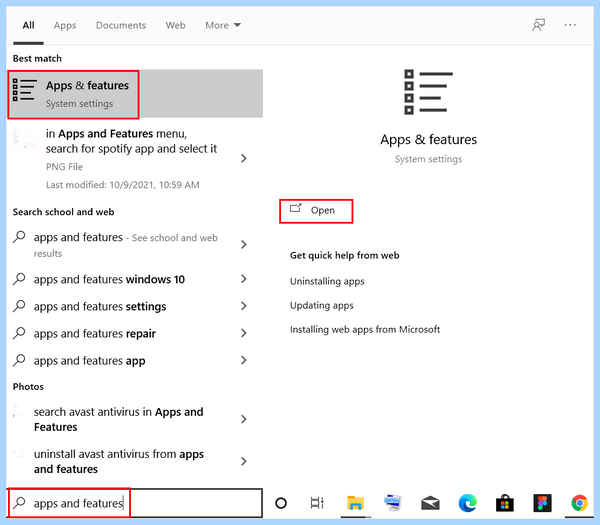Expand the More dropdown tab

223,25
